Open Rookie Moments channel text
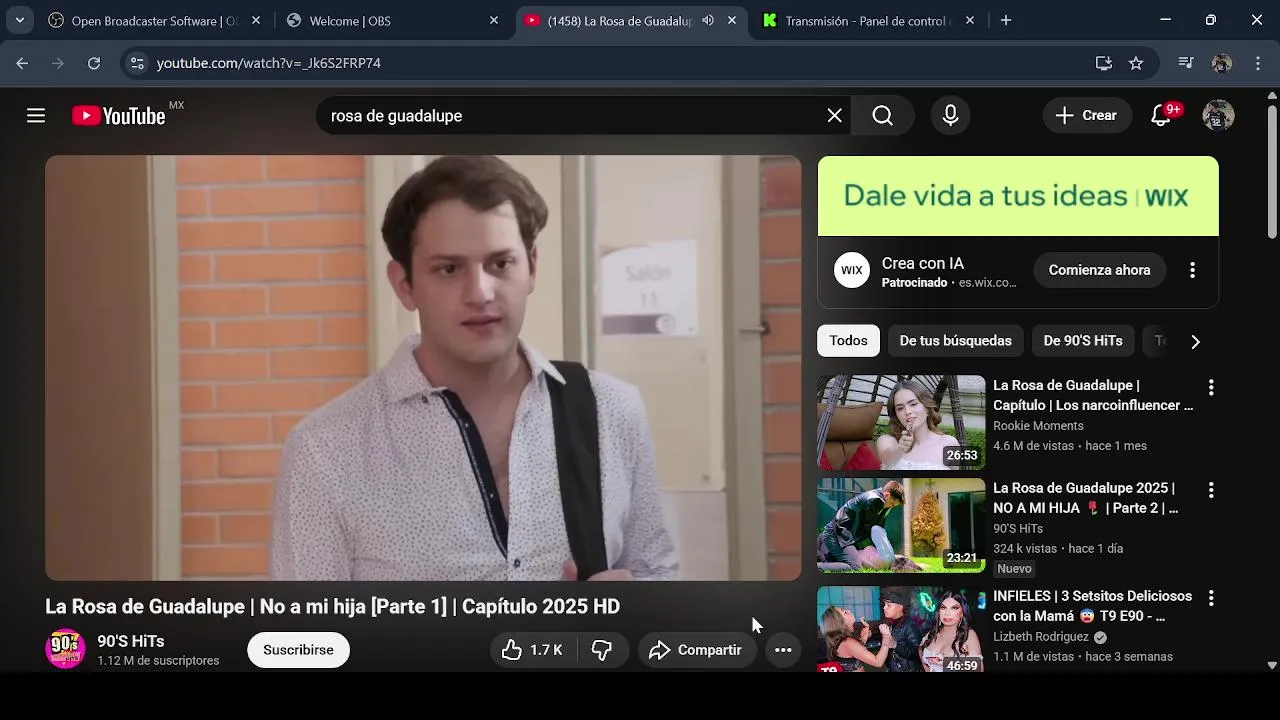The width and height of the screenshot is (1280, 720). point(1038,426)
